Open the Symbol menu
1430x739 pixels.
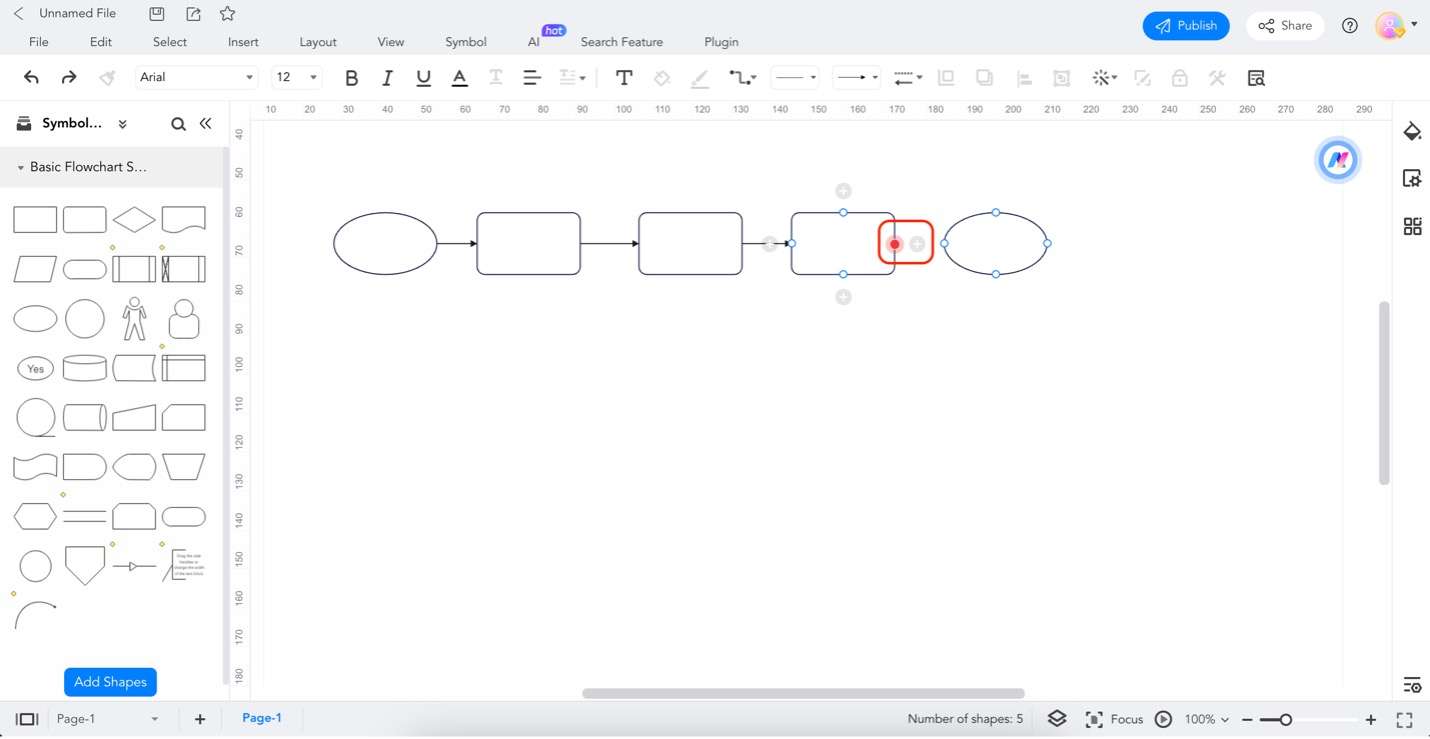[x=466, y=42]
